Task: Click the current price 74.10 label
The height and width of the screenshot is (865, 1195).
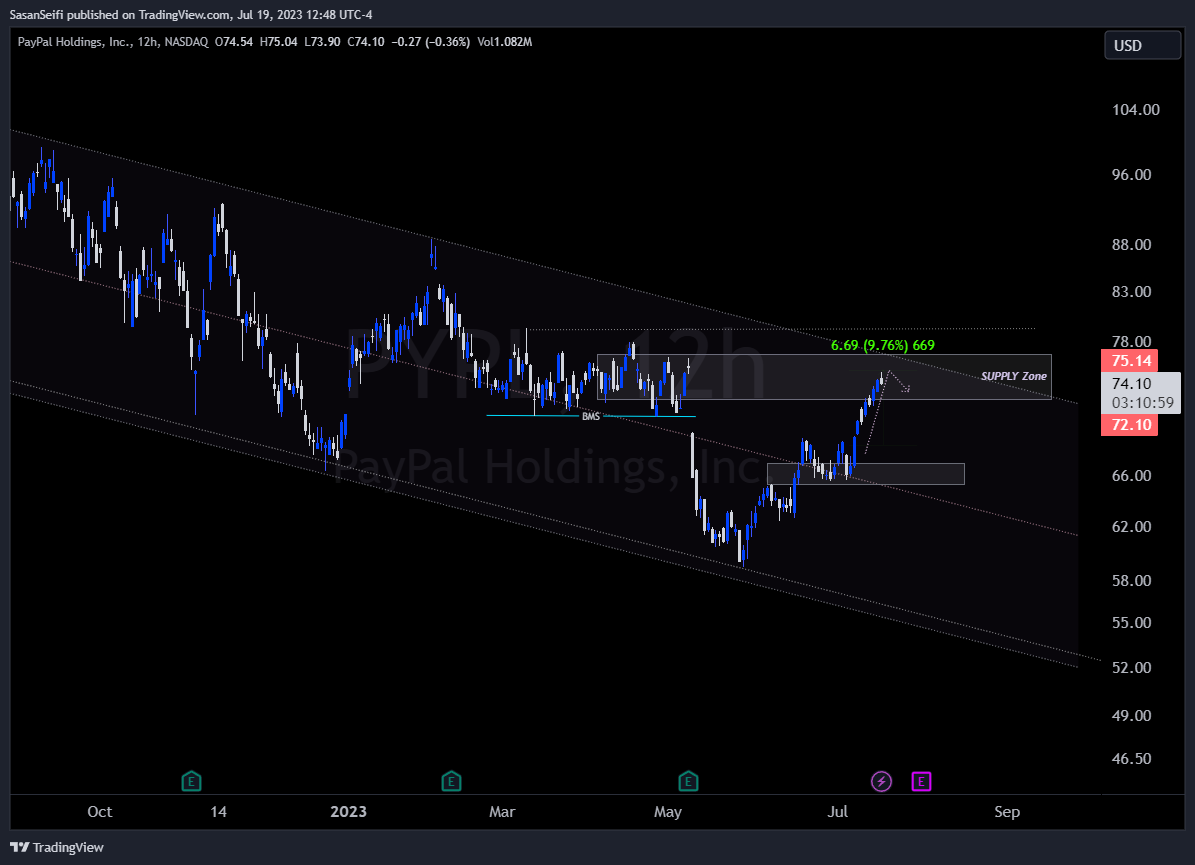Action: click(x=1132, y=383)
